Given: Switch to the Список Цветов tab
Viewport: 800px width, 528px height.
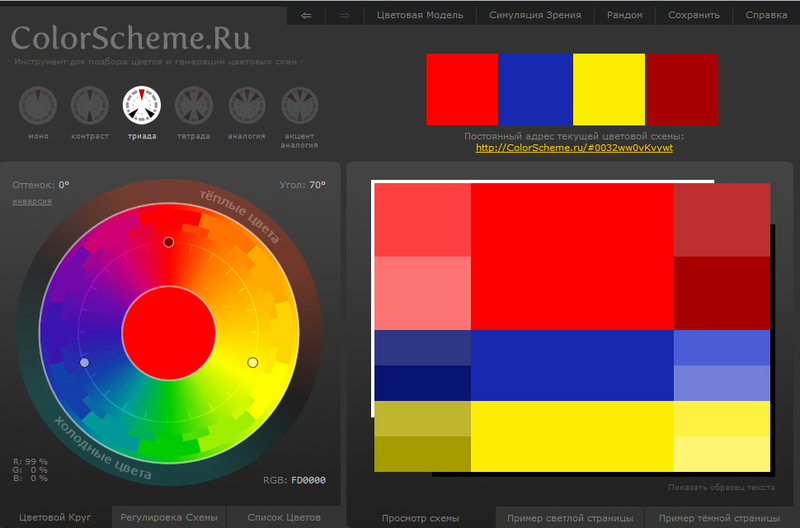Looking at the screenshot, I should point(284,517).
